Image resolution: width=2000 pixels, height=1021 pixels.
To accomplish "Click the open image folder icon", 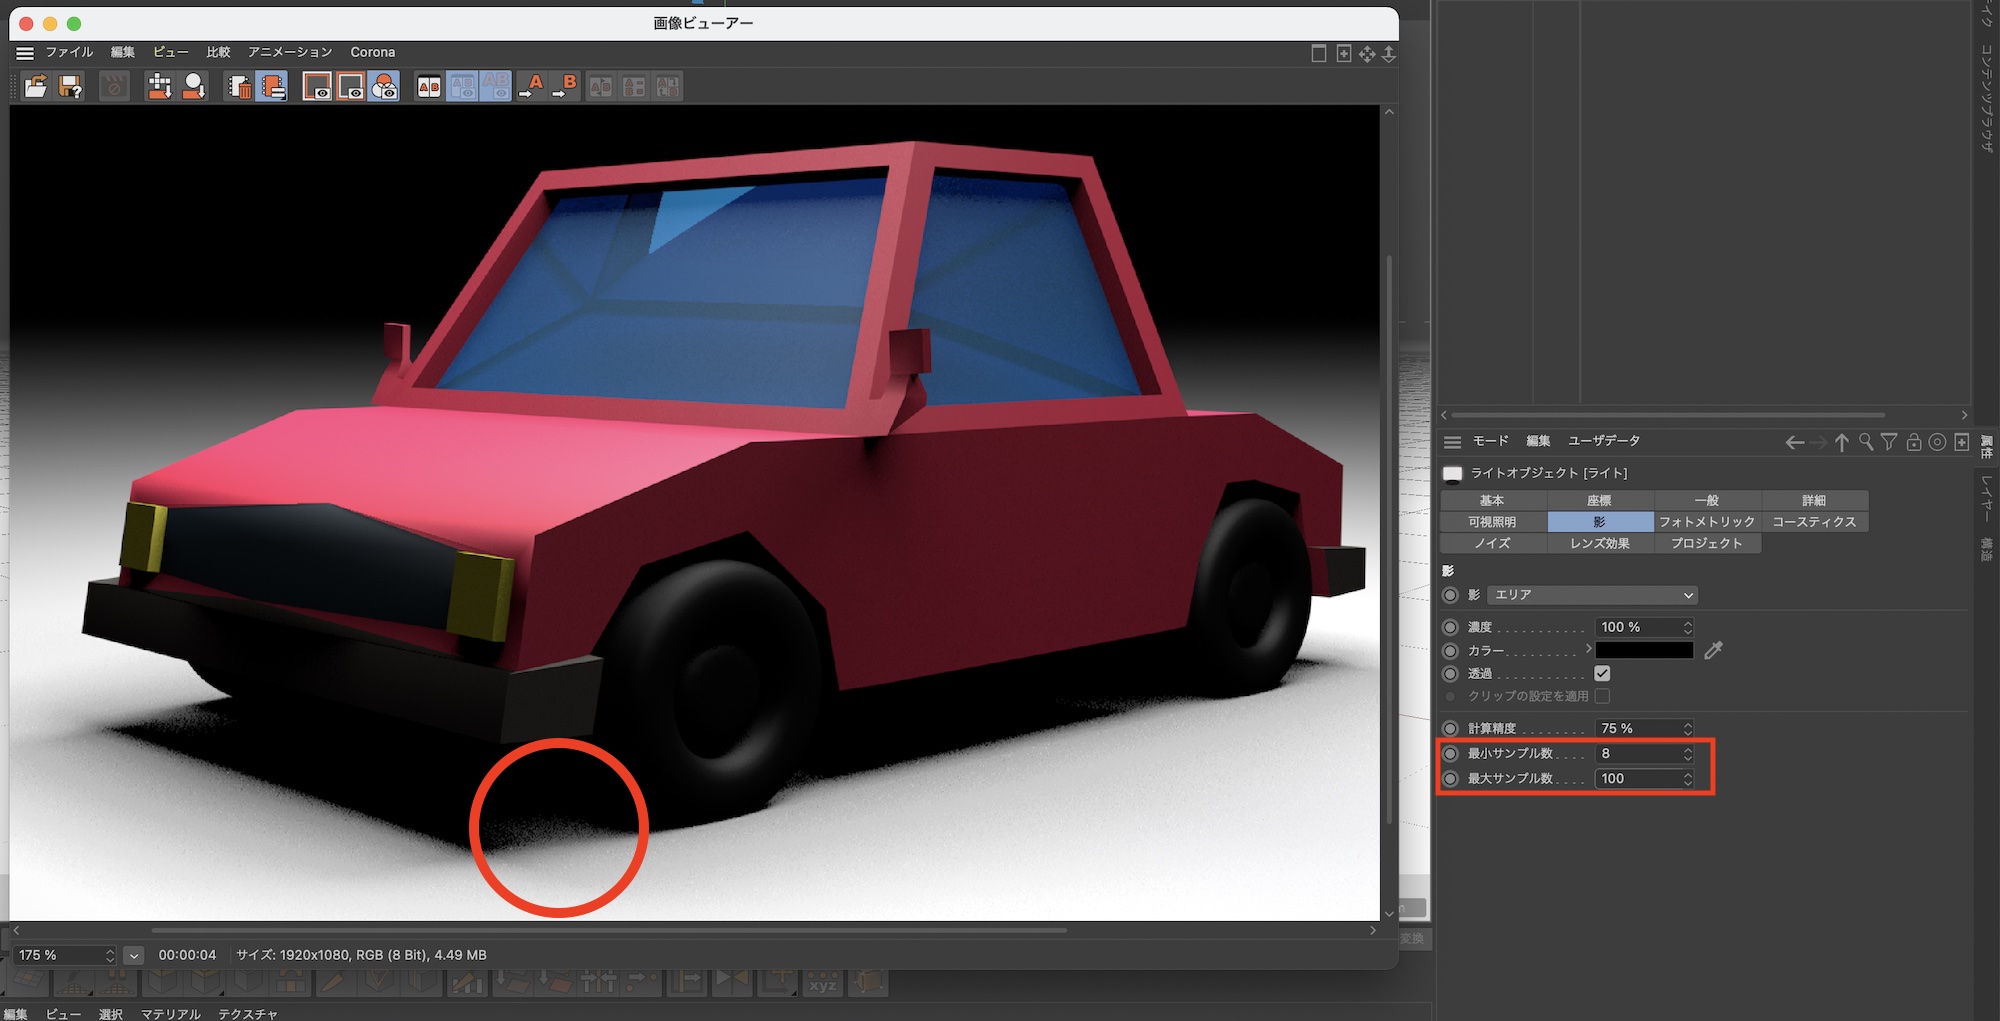I will (x=35, y=87).
